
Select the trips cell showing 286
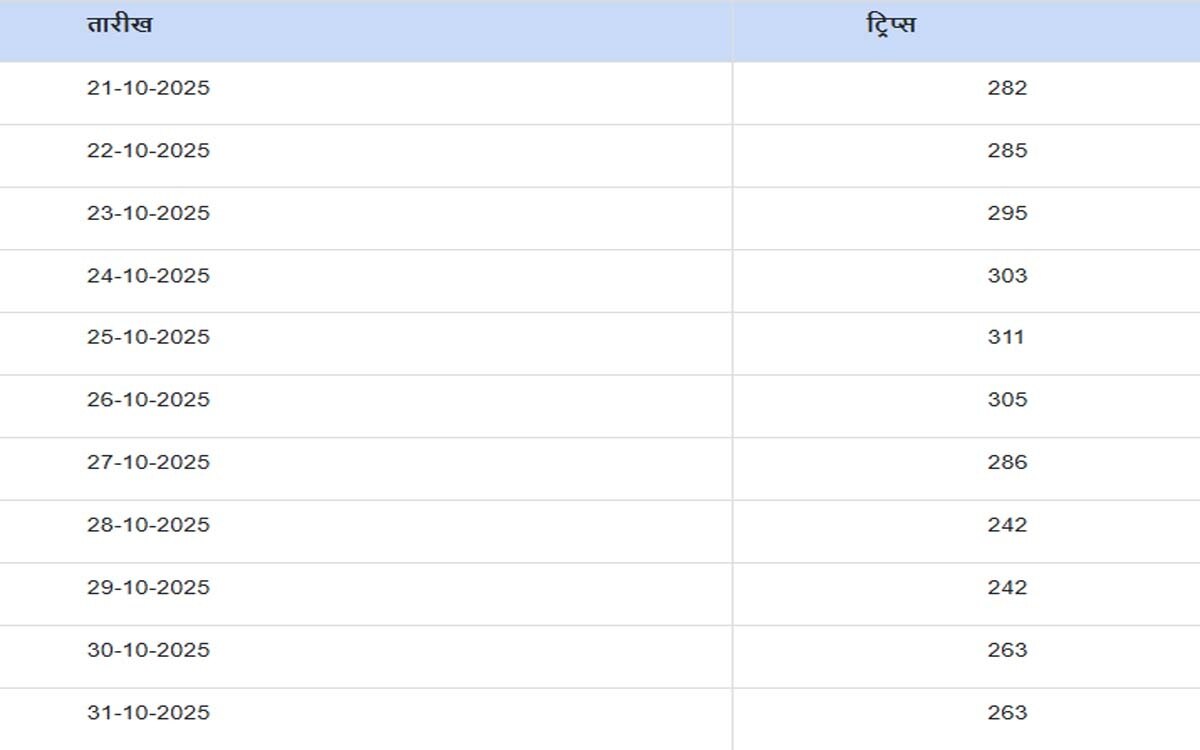(1007, 462)
